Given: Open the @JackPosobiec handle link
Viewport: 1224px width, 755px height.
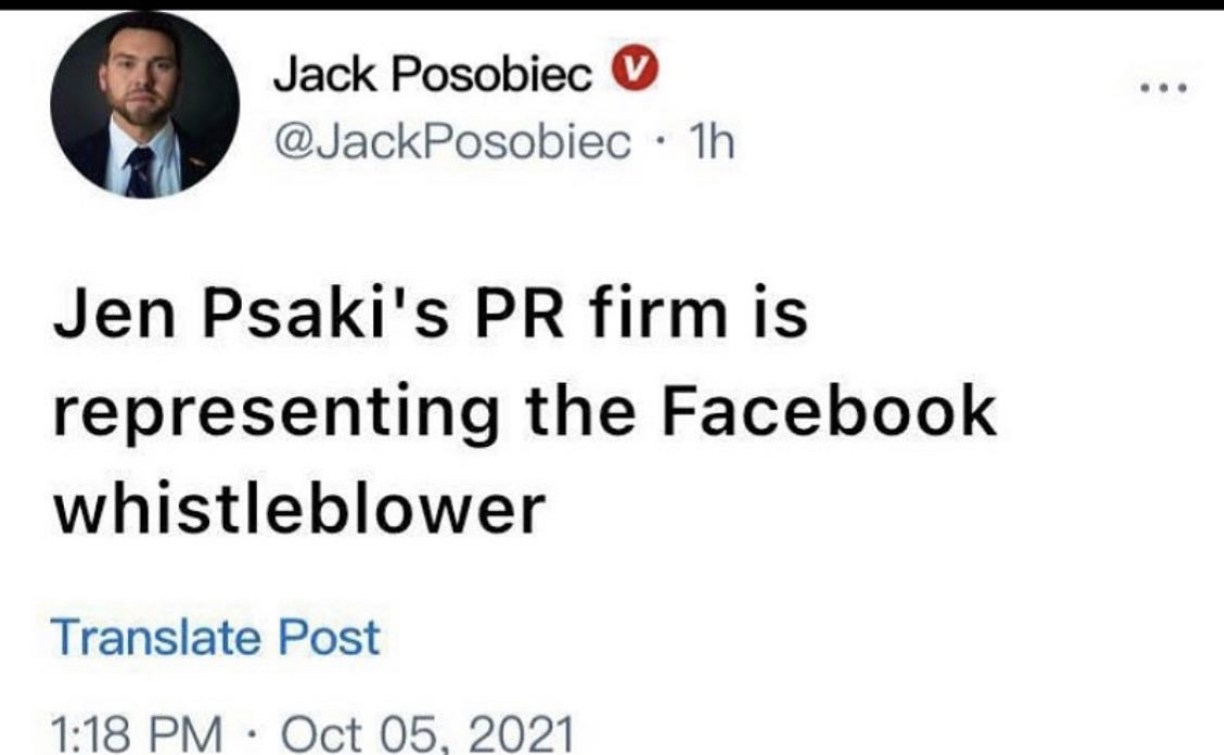Looking at the screenshot, I should click(452, 145).
